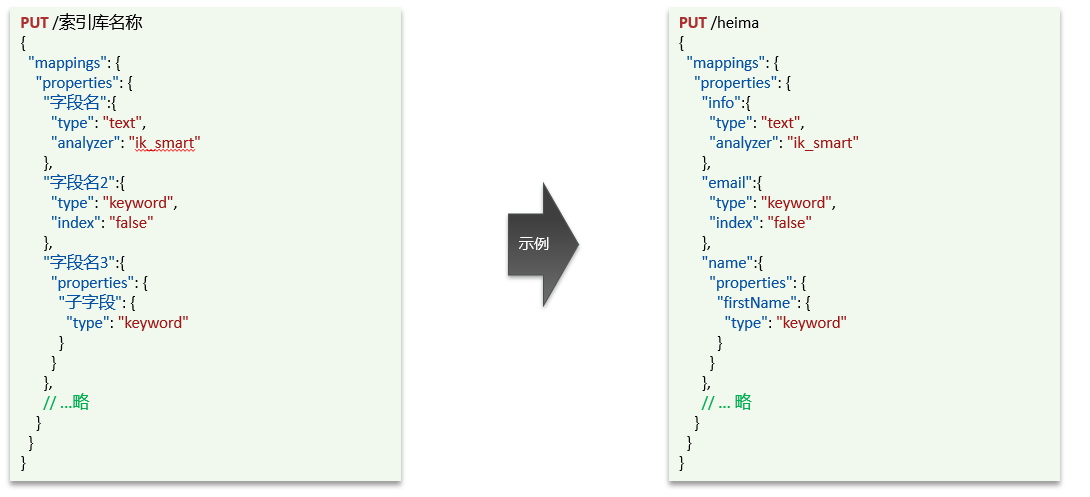Viewport: 1090px width, 497px height.
Task: Click the "ik_smart" value in the right block
Action: (823, 143)
